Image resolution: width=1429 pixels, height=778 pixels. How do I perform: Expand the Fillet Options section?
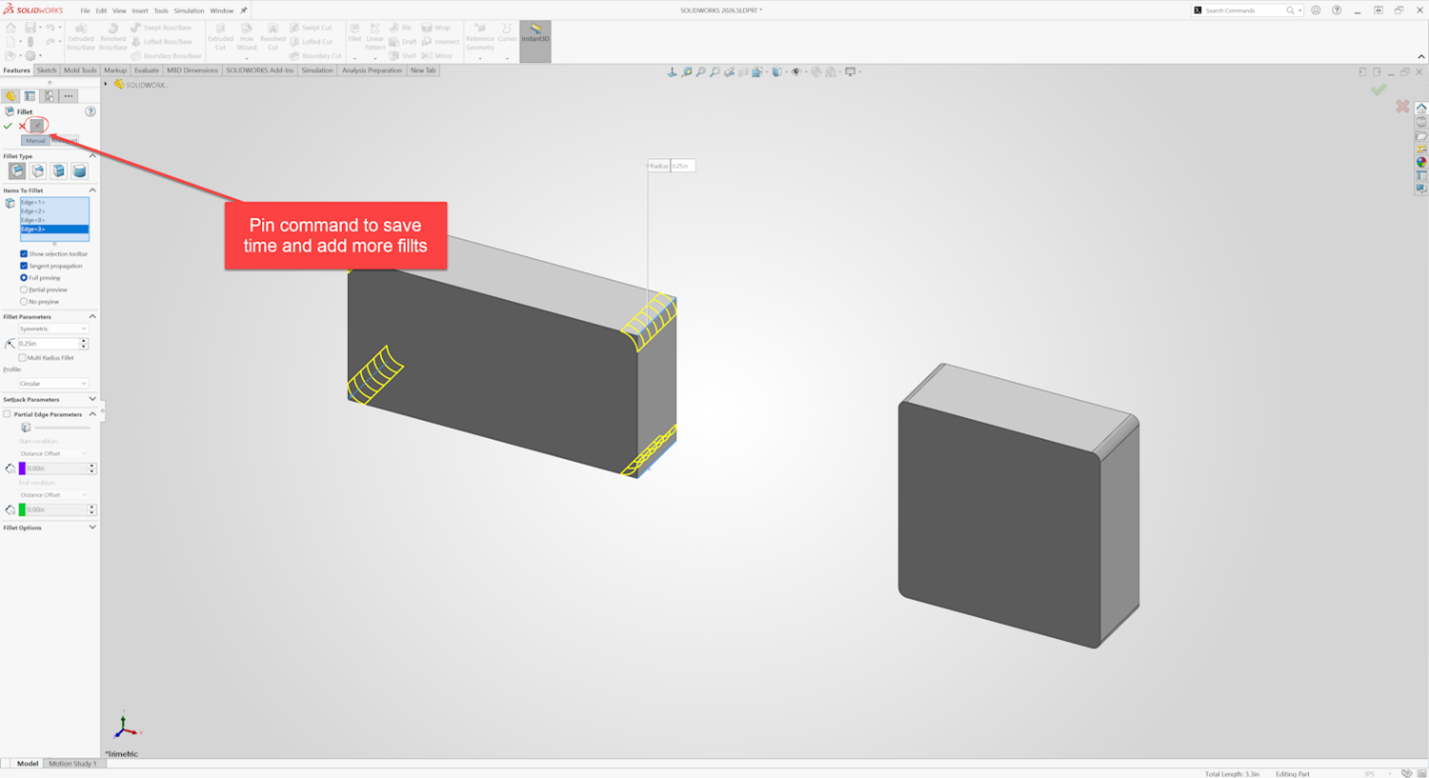click(x=92, y=527)
